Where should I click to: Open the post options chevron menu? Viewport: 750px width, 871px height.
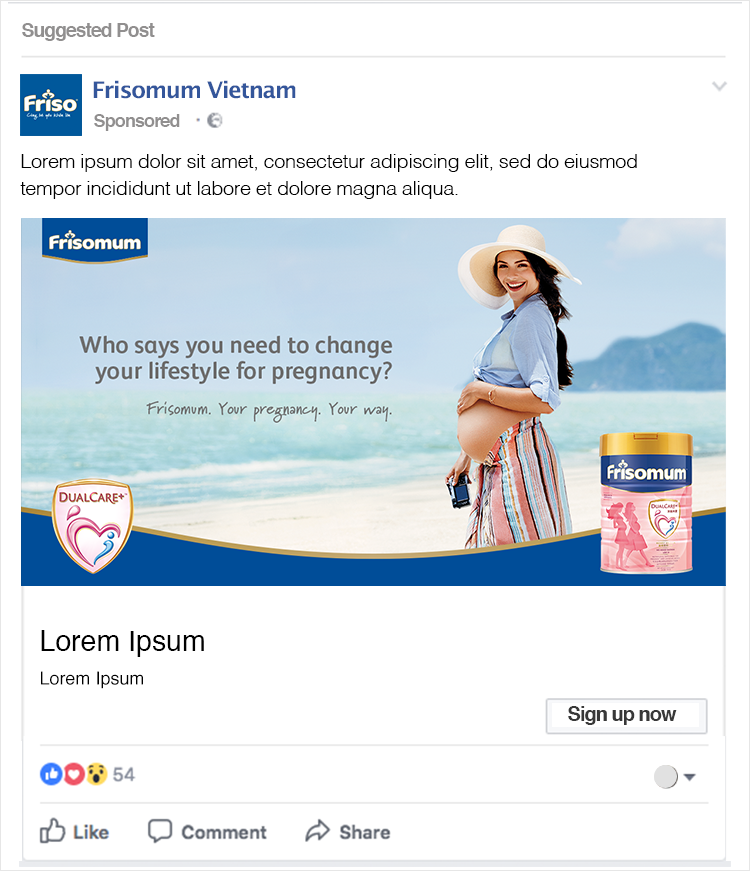(719, 86)
